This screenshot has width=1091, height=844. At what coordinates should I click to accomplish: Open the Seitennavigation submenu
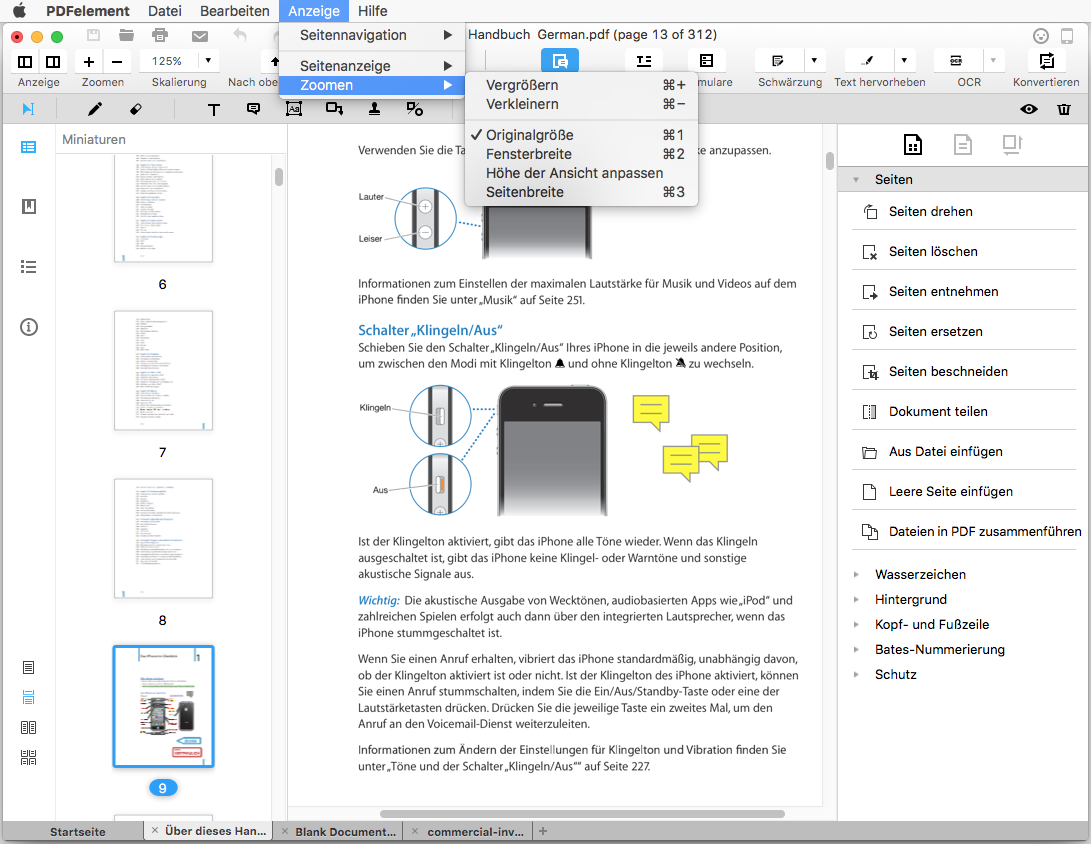[x=372, y=35]
